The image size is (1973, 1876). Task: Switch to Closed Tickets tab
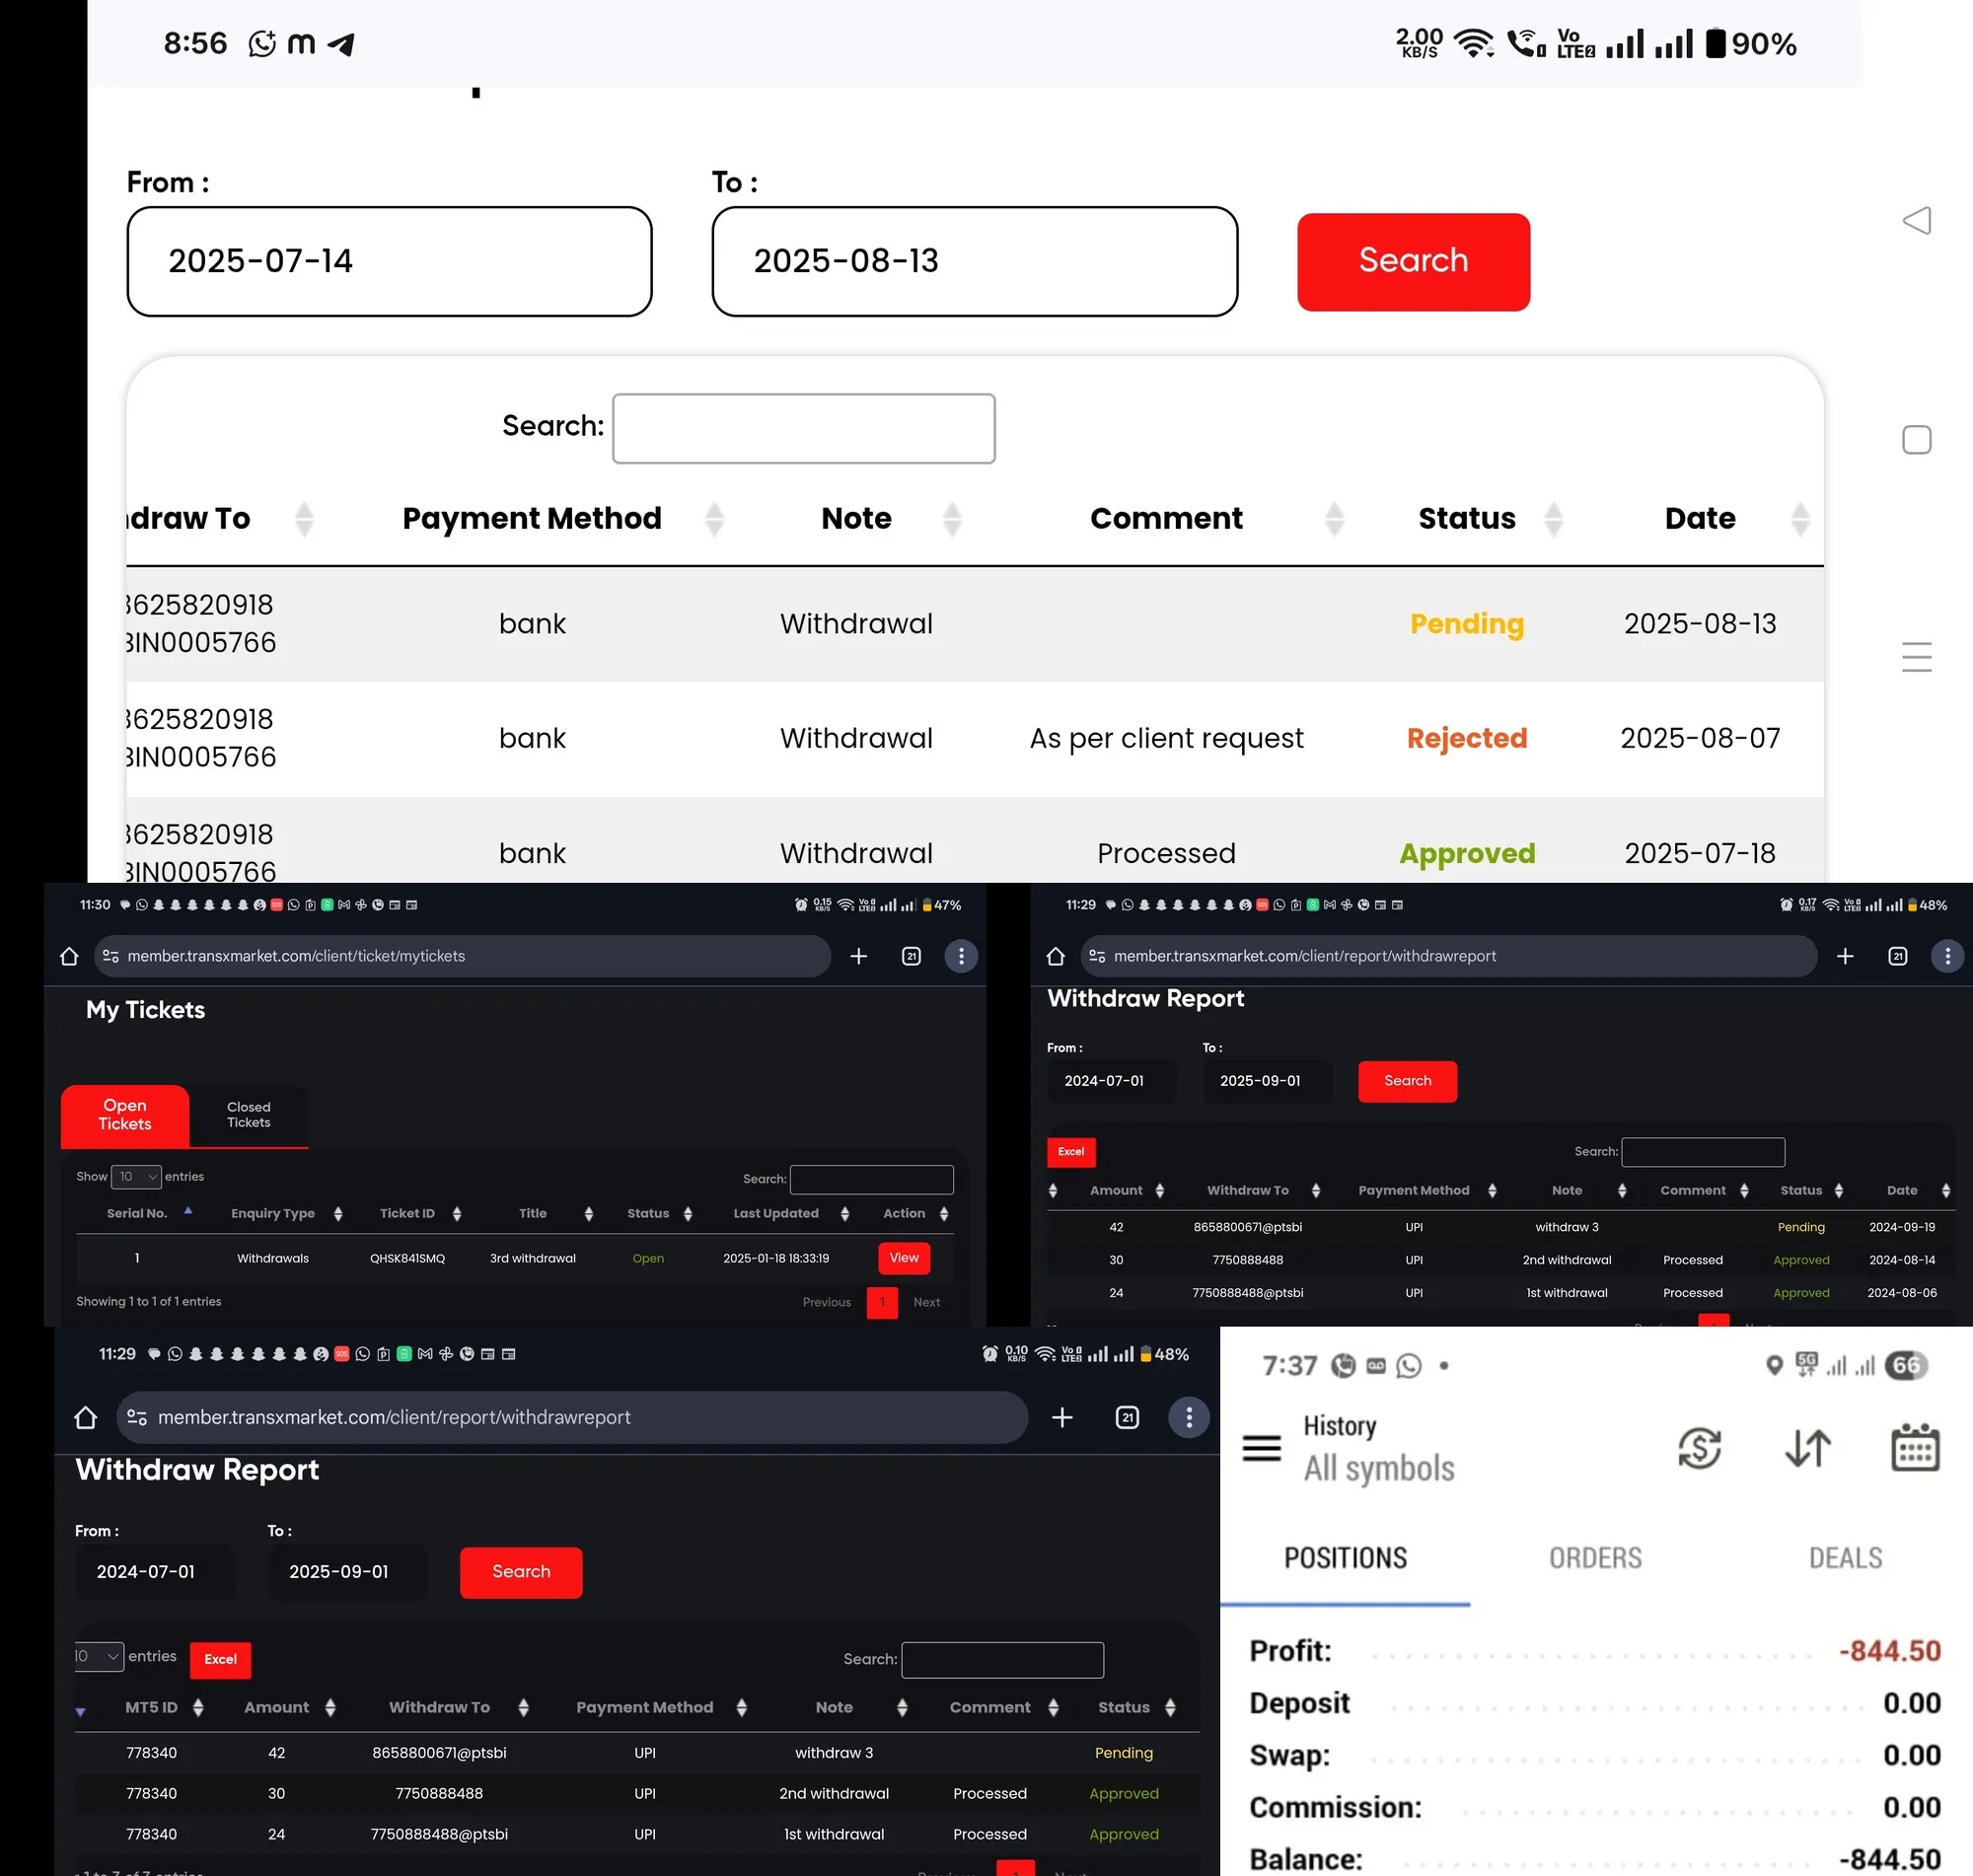(249, 1115)
